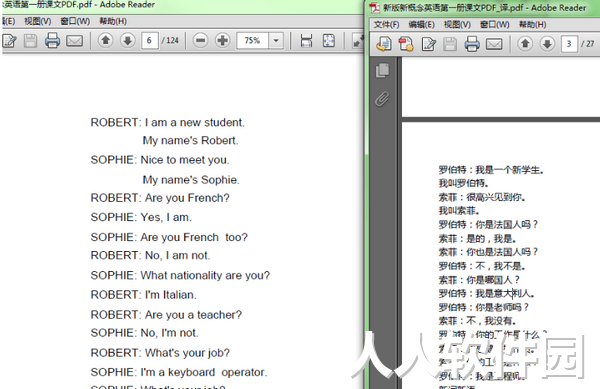This screenshot has width=600, height=389.
Task: Print the document in right window
Action: coord(472,44)
